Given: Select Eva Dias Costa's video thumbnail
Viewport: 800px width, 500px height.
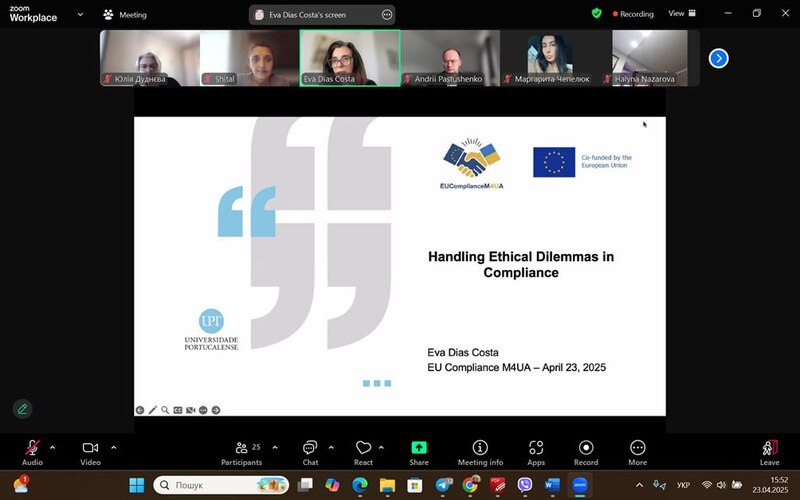Looking at the screenshot, I should coord(350,58).
